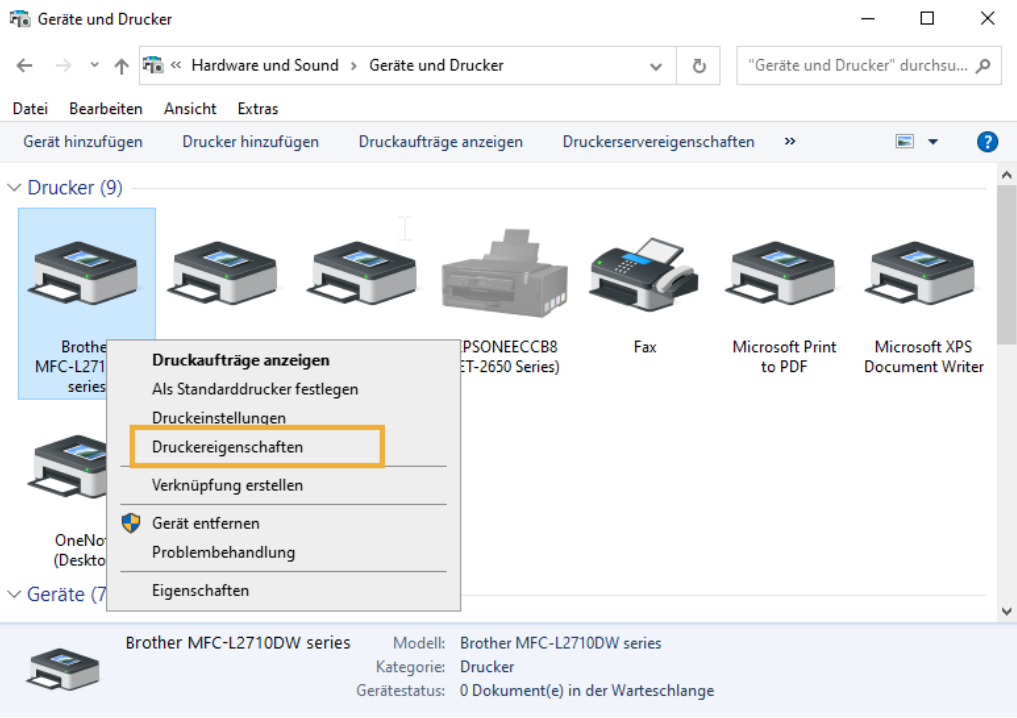This screenshot has height=718, width=1017.
Task: Select Gerät entfernen in context menu
Action: pos(205,523)
